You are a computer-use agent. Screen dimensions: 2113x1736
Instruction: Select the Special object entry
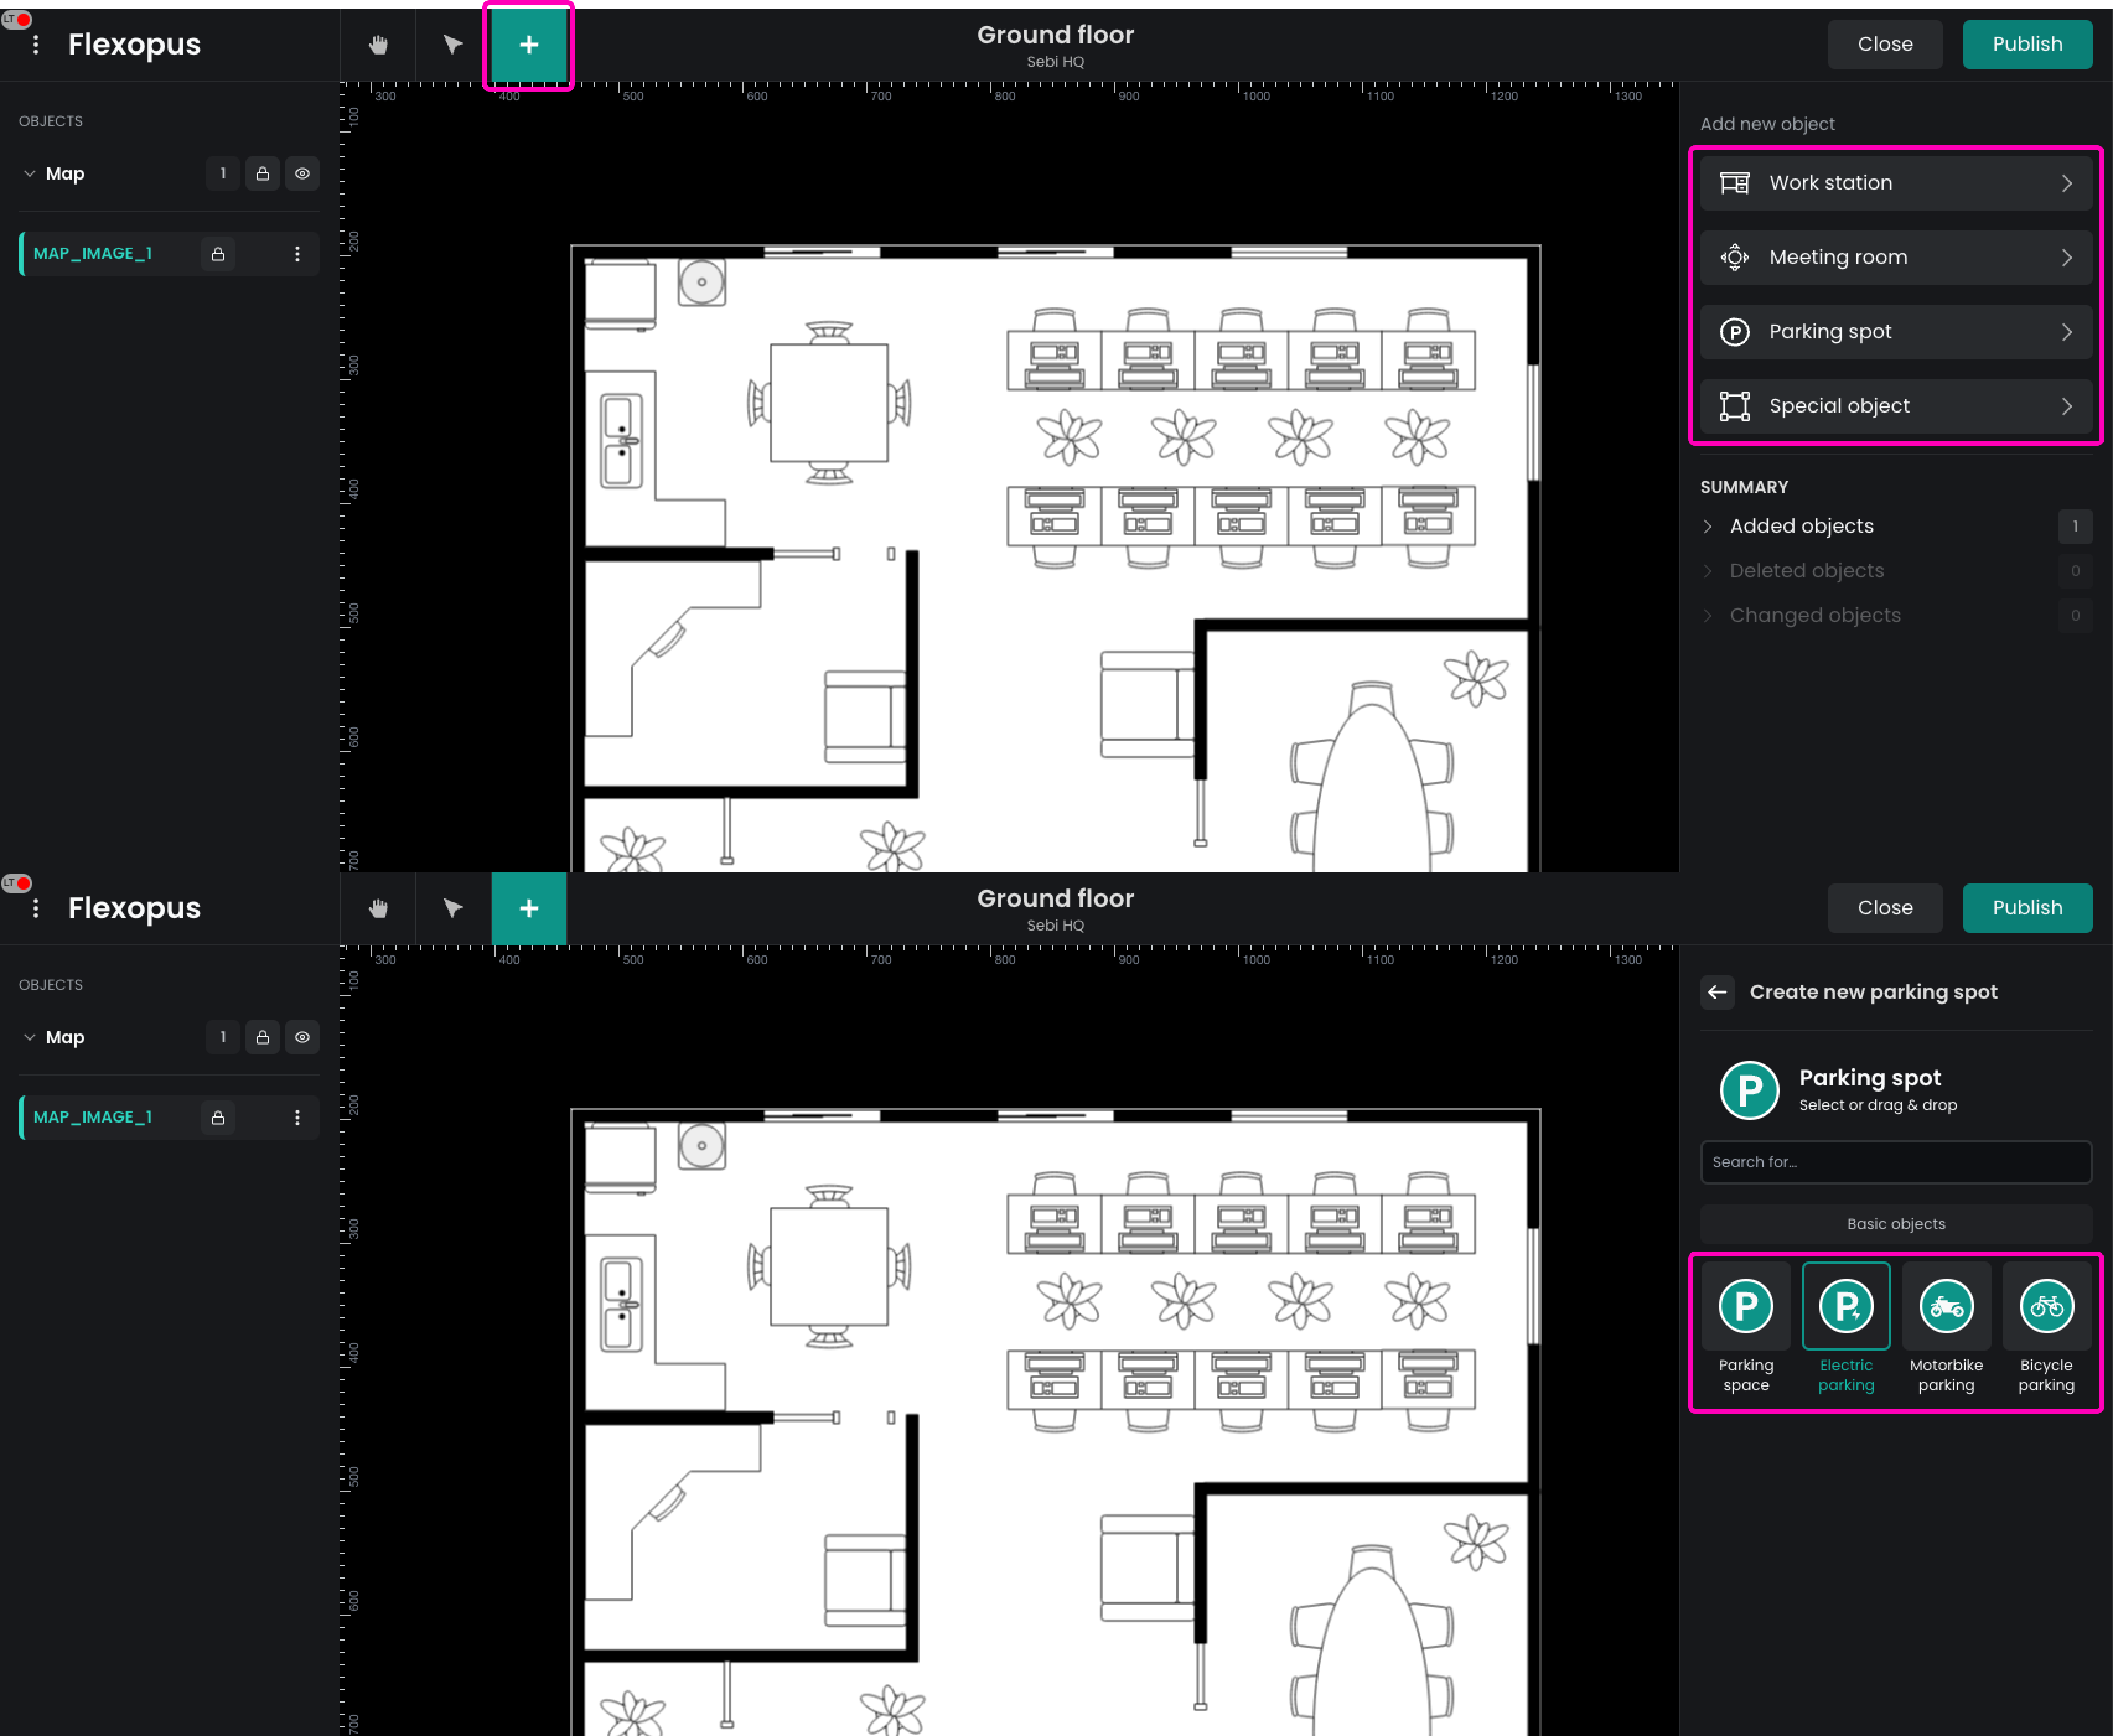(x=1895, y=406)
